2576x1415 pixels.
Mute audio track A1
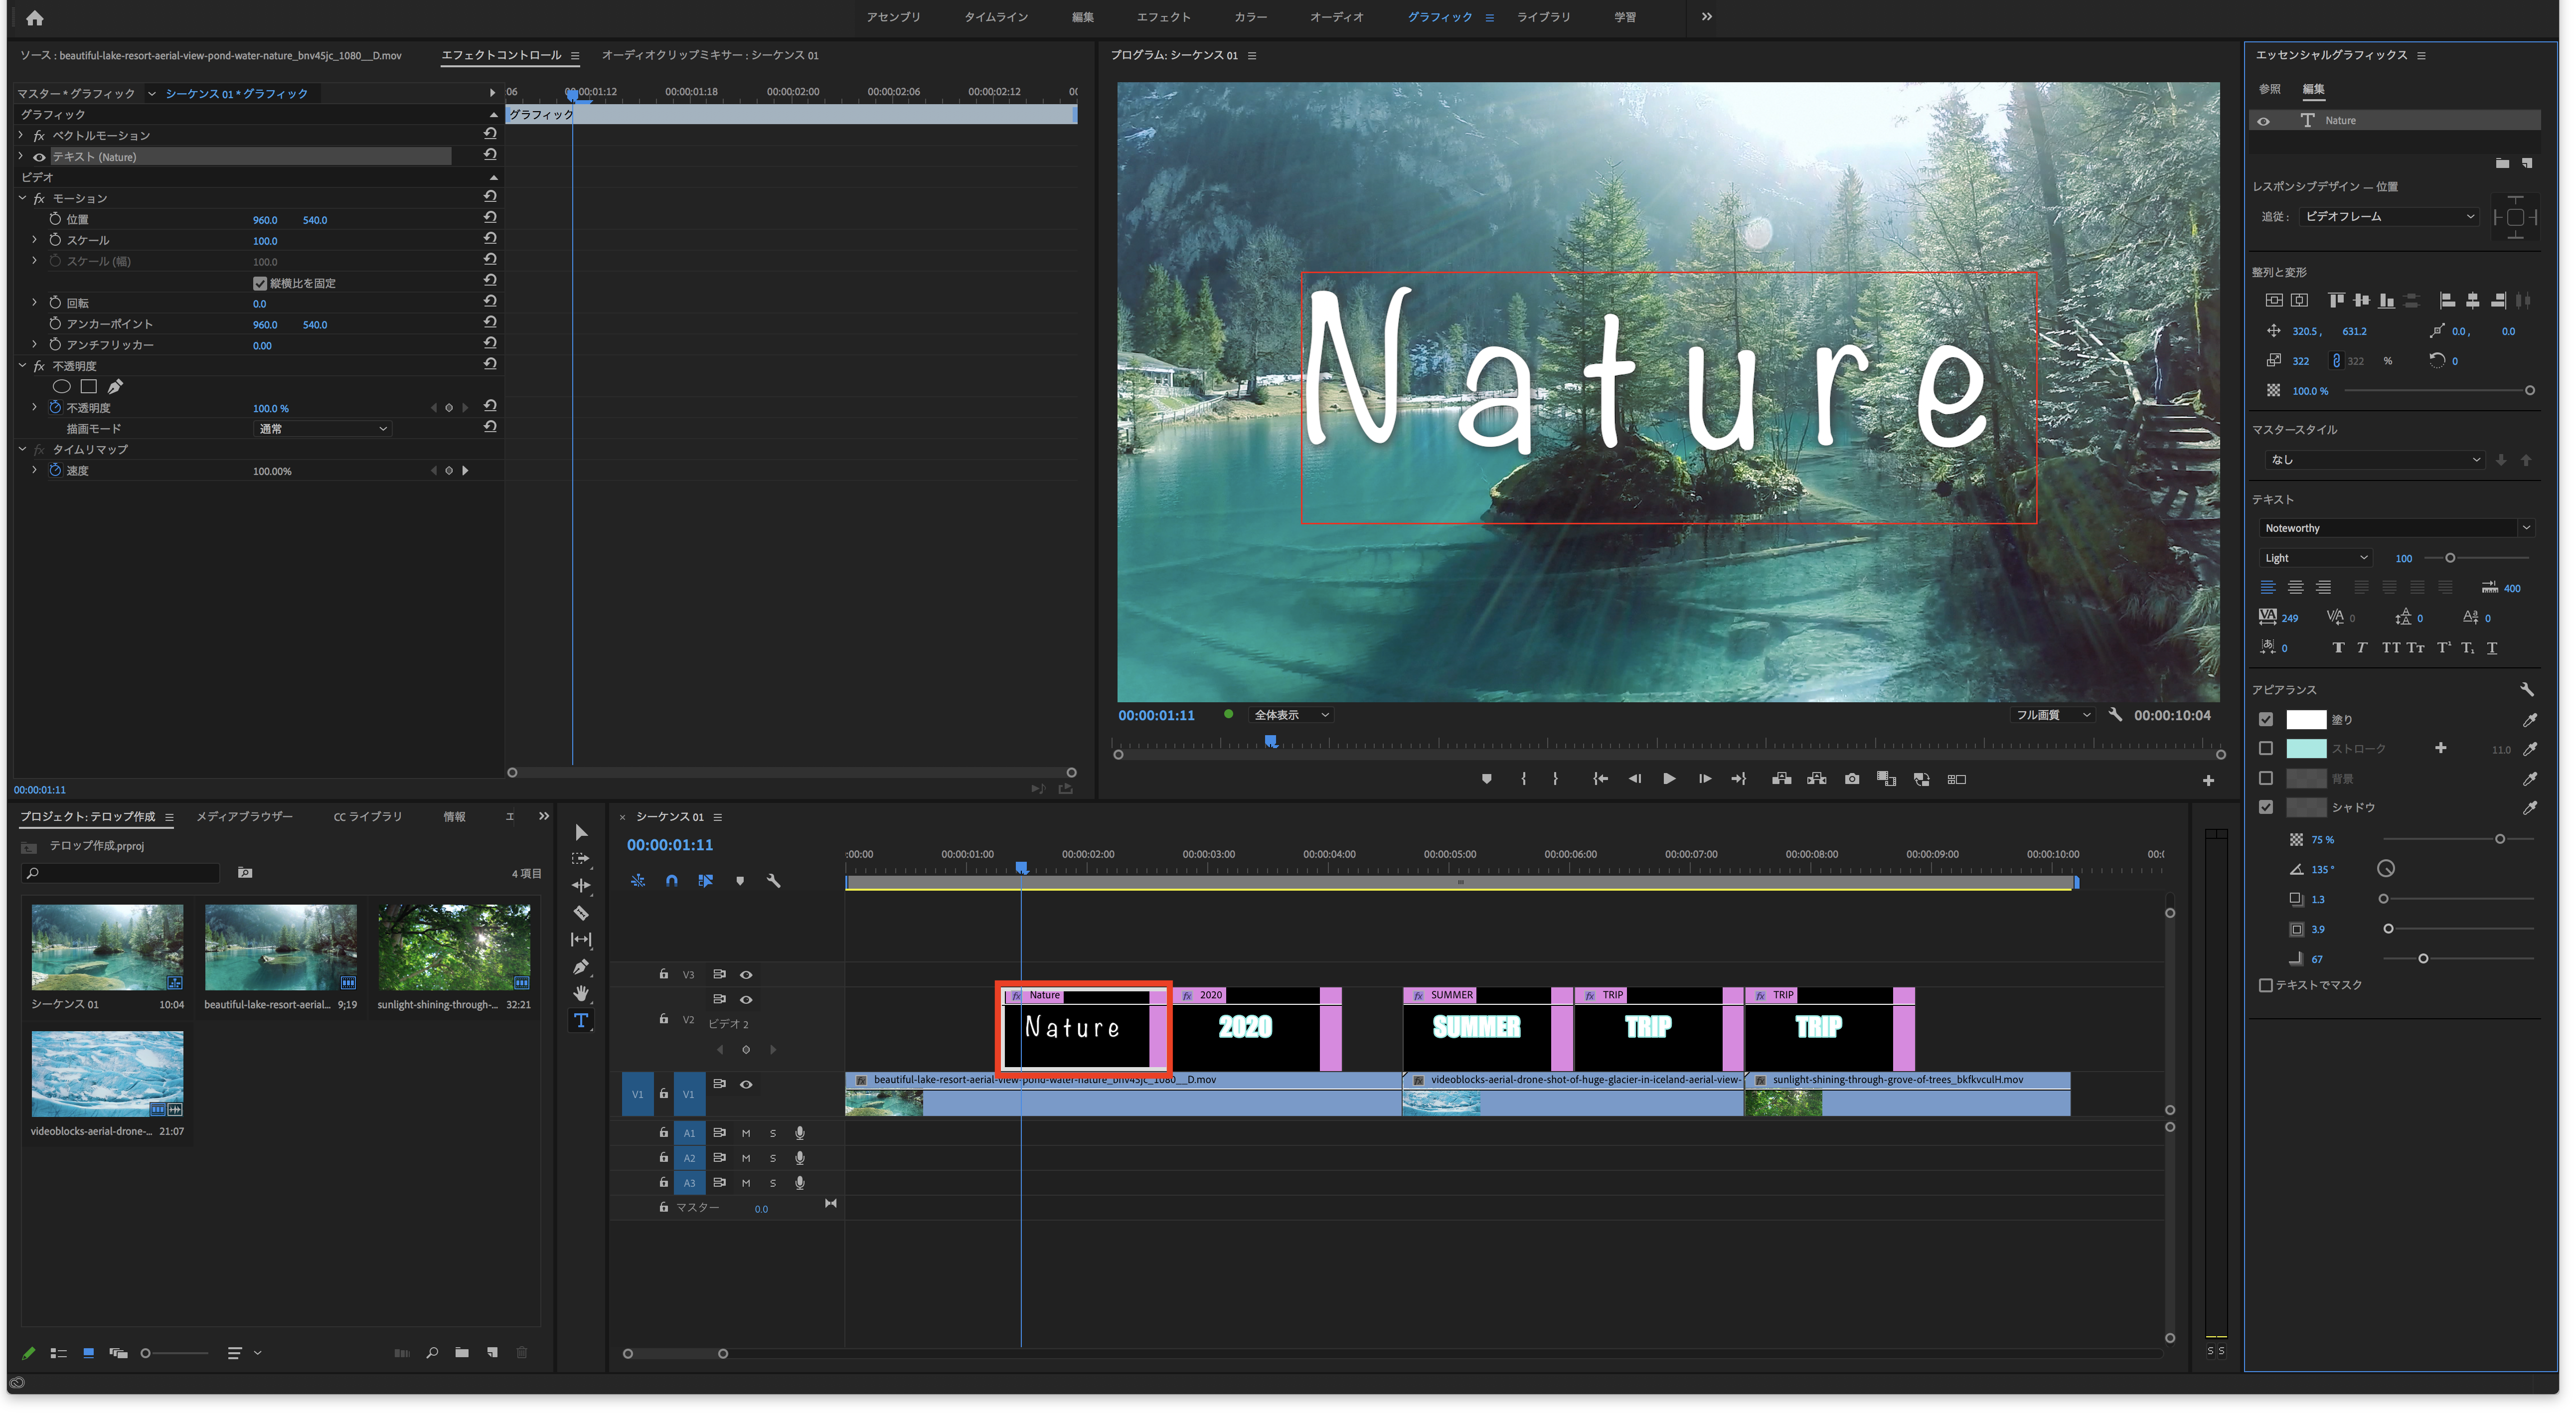746,1133
